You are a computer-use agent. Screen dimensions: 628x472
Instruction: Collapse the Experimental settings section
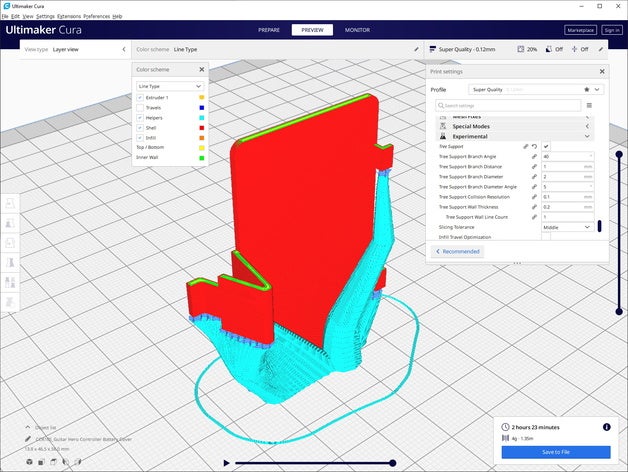[x=586, y=136]
